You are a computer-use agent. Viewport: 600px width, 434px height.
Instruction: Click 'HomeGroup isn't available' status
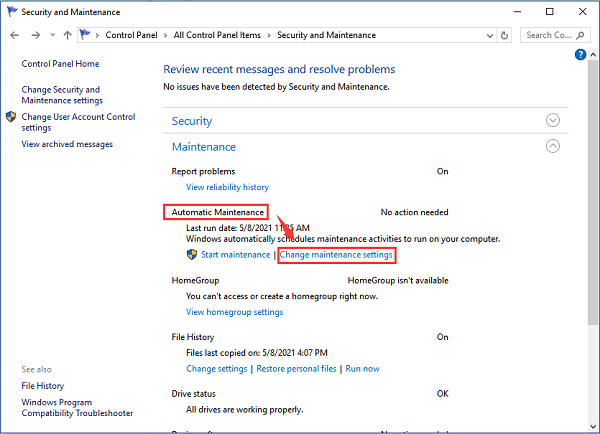(x=398, y=281)
